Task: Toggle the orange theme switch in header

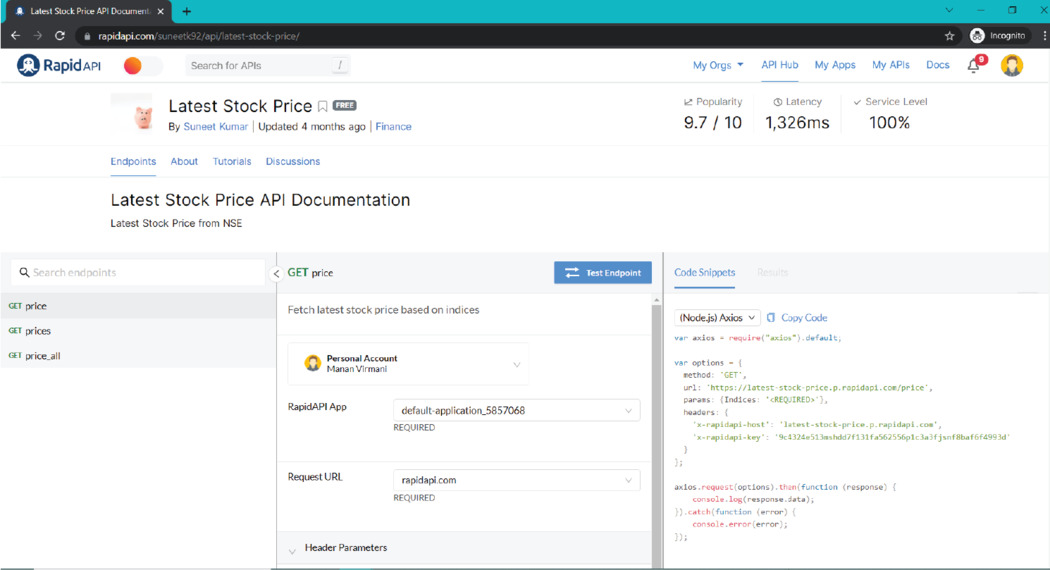Action: click(143, 66)
